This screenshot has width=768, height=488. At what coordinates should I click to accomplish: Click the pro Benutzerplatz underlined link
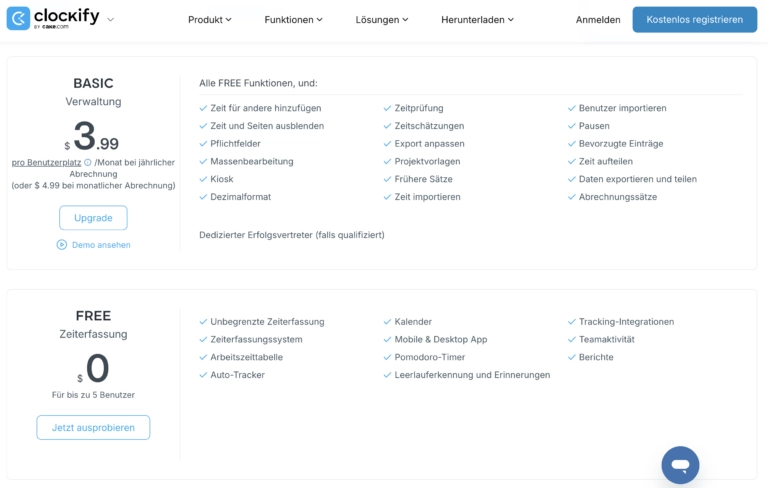click(x=47, y=162)
